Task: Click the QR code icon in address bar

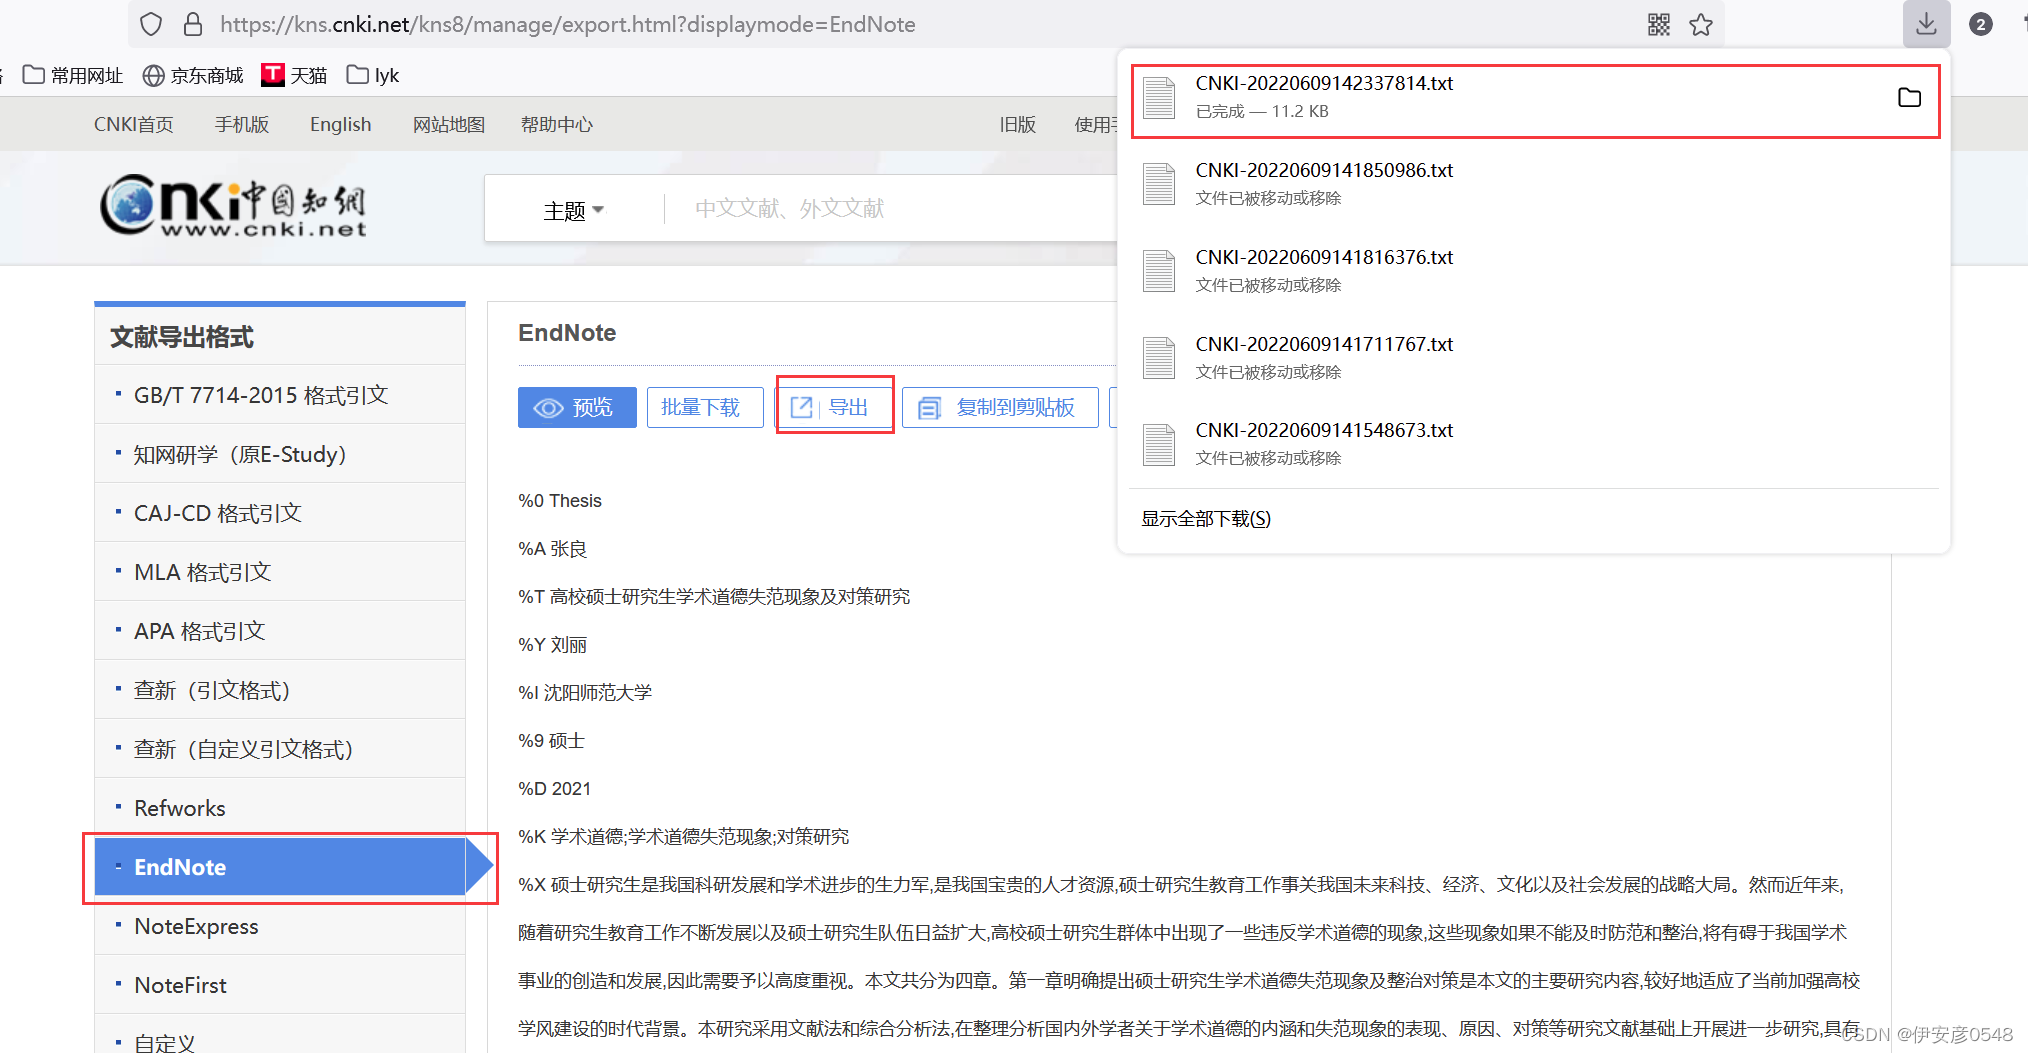Action: [x=1658, y=24]
